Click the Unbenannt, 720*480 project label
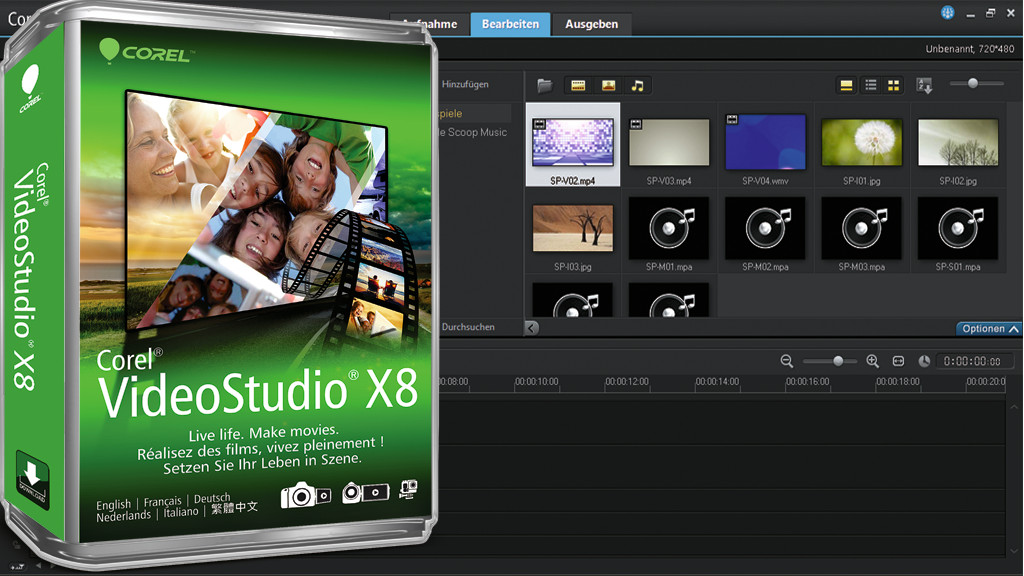This screenshot has height=576, width=1024. coord(970,49)
